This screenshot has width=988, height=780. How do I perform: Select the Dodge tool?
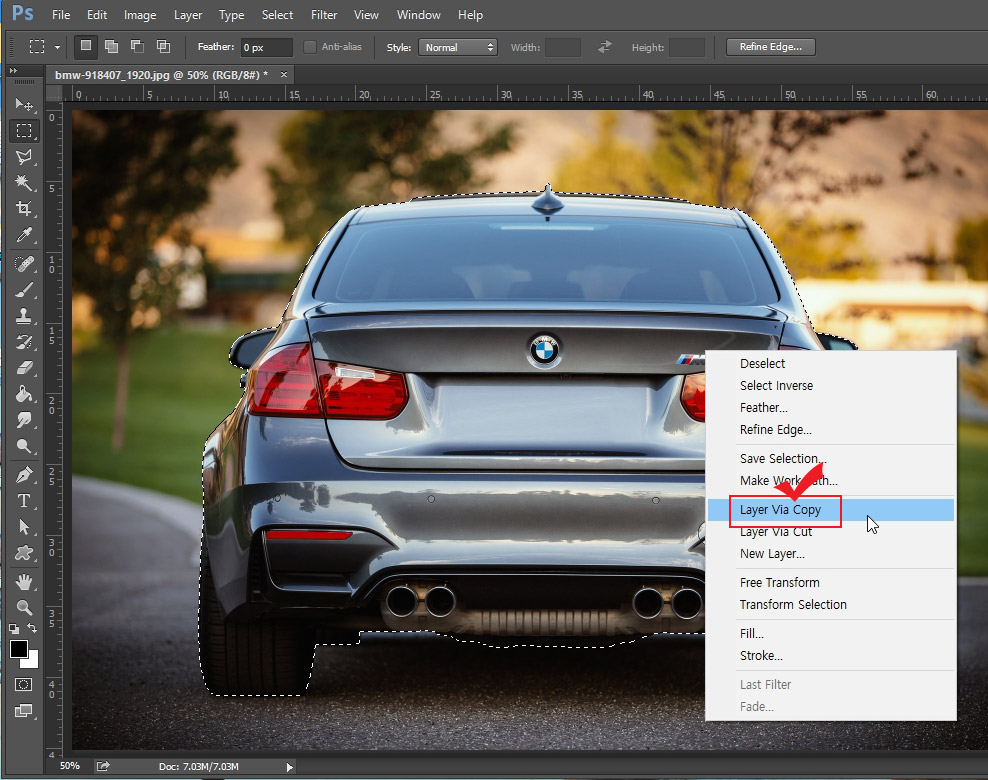24,446
